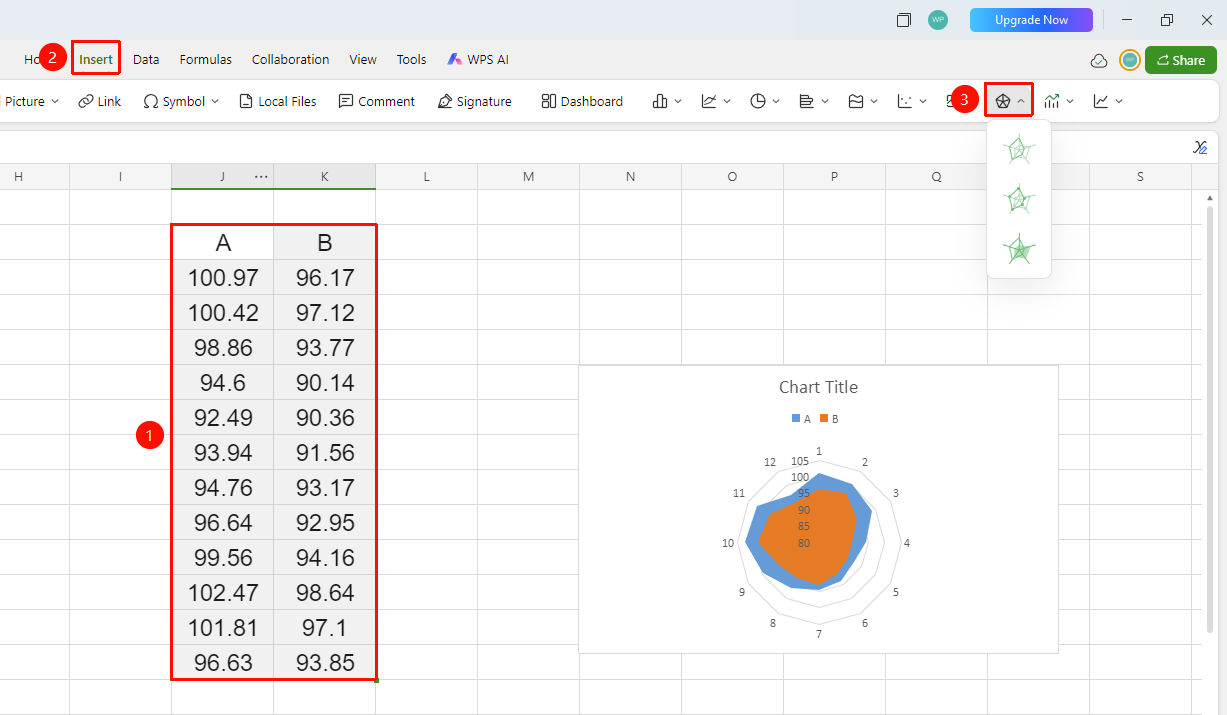This screenshot has width=1227, height=715.
Task: Select the line chart insert icon
Action: [709, 101]
